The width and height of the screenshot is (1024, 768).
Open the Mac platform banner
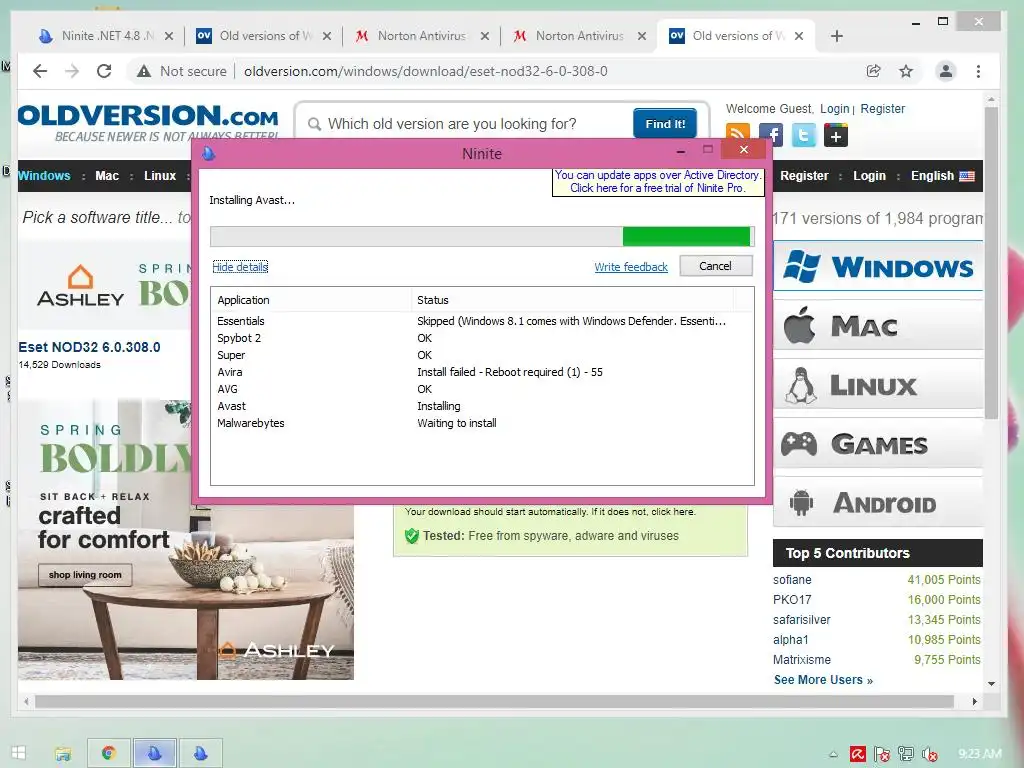878,325
